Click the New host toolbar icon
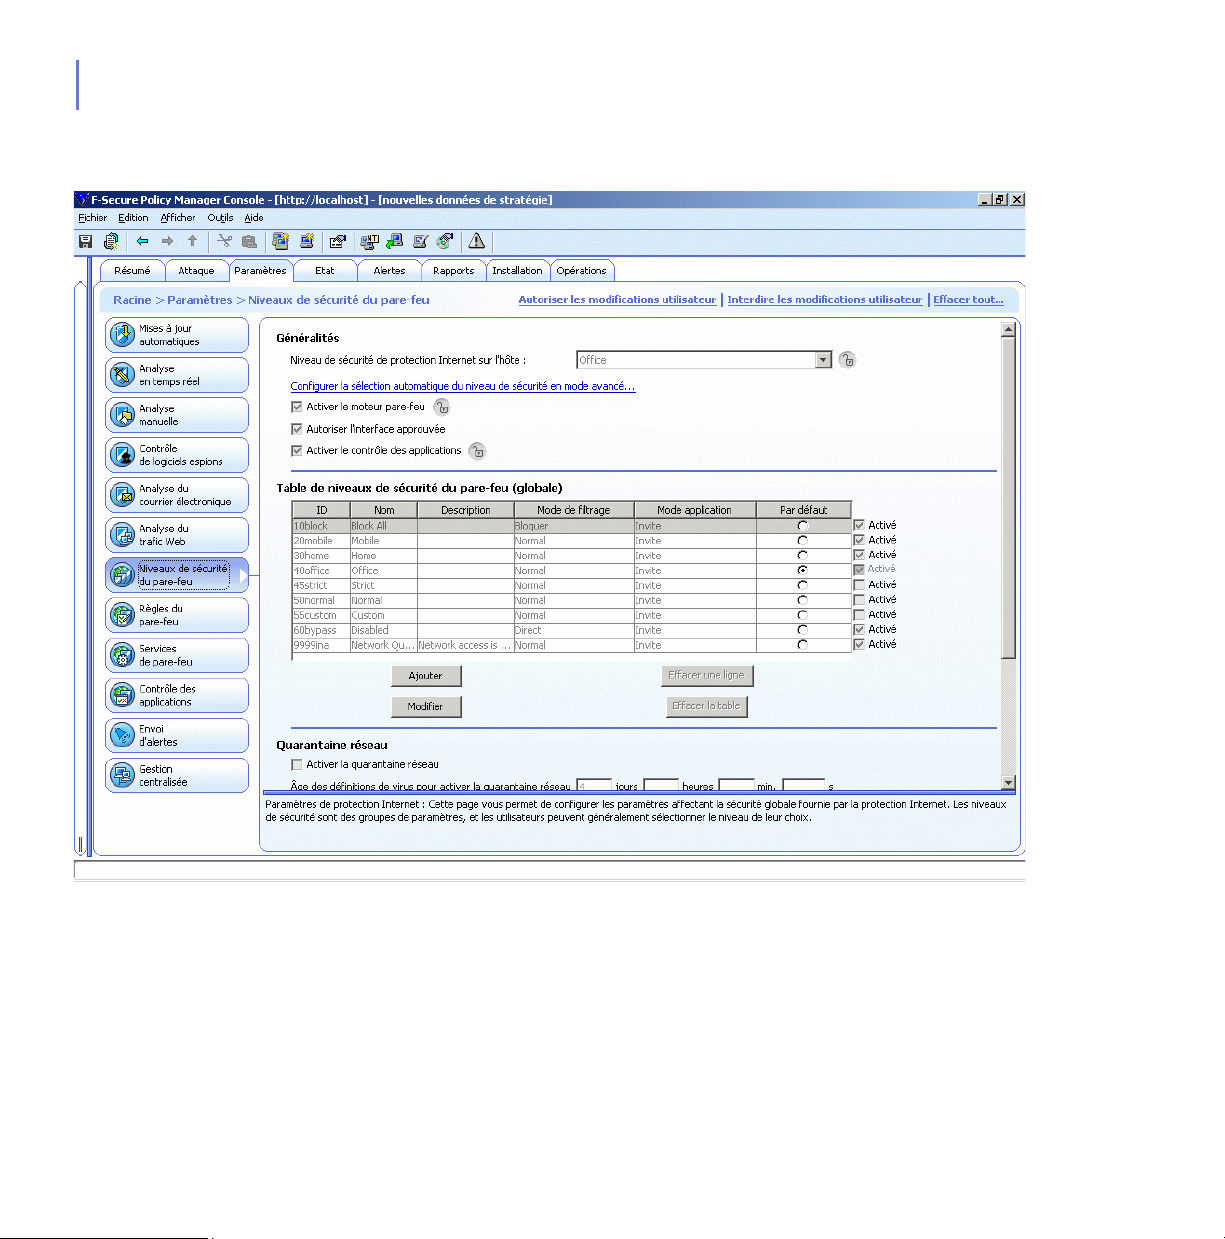 [307, 241]
